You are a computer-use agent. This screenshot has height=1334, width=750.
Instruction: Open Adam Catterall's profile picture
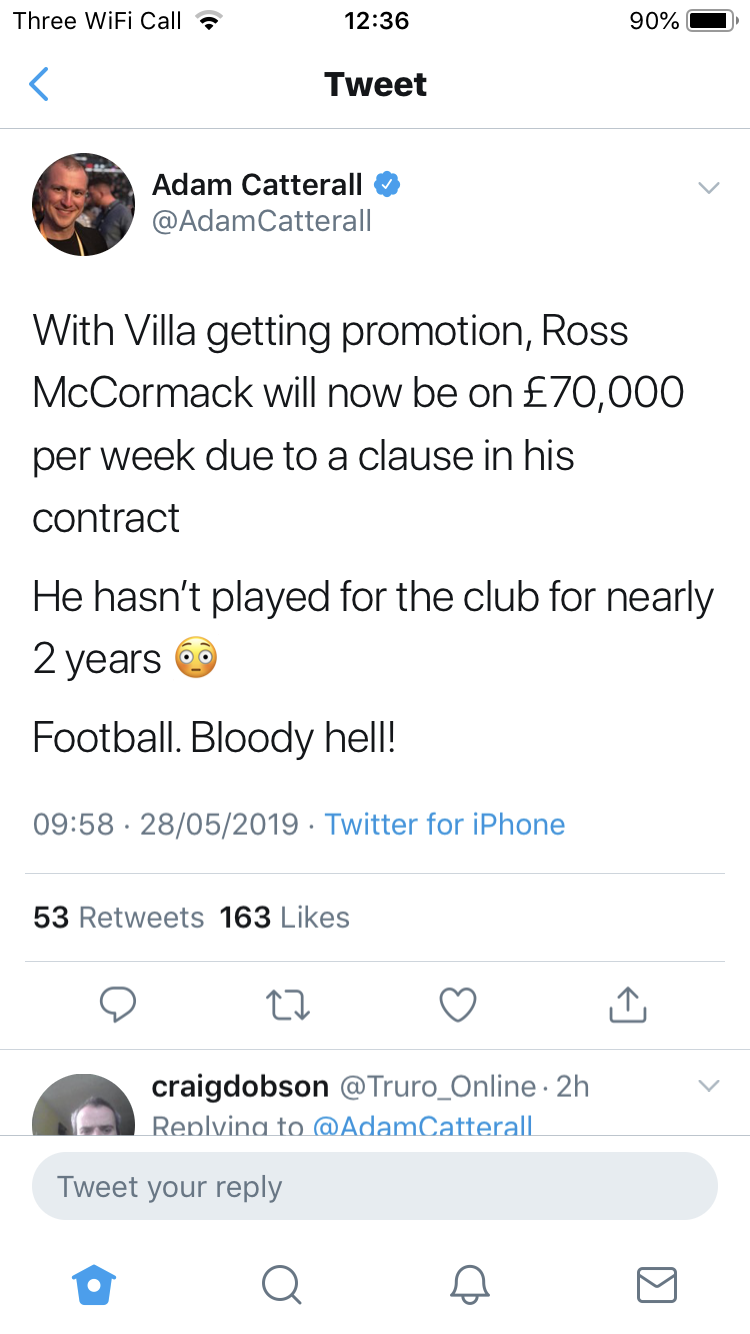coord(84,204)
